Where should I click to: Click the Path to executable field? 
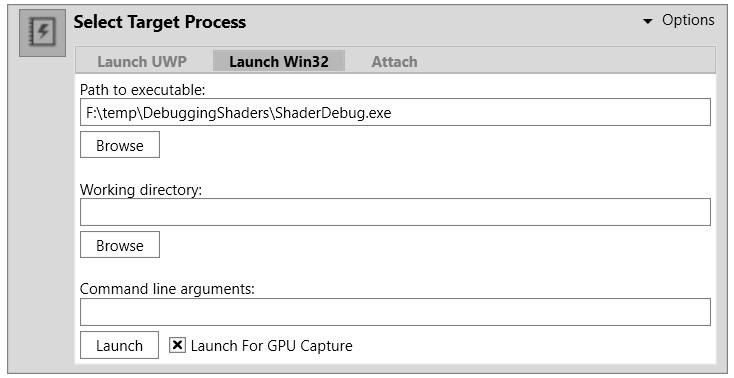pos(395,112)
